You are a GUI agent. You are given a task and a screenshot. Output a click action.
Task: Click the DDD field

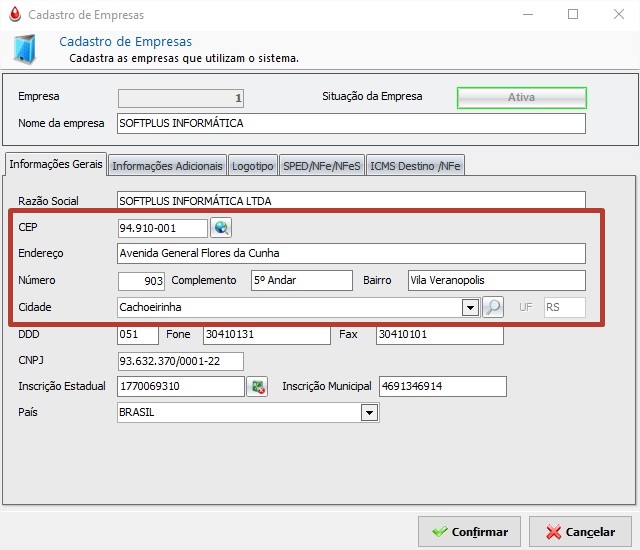(x=138, y=335)
